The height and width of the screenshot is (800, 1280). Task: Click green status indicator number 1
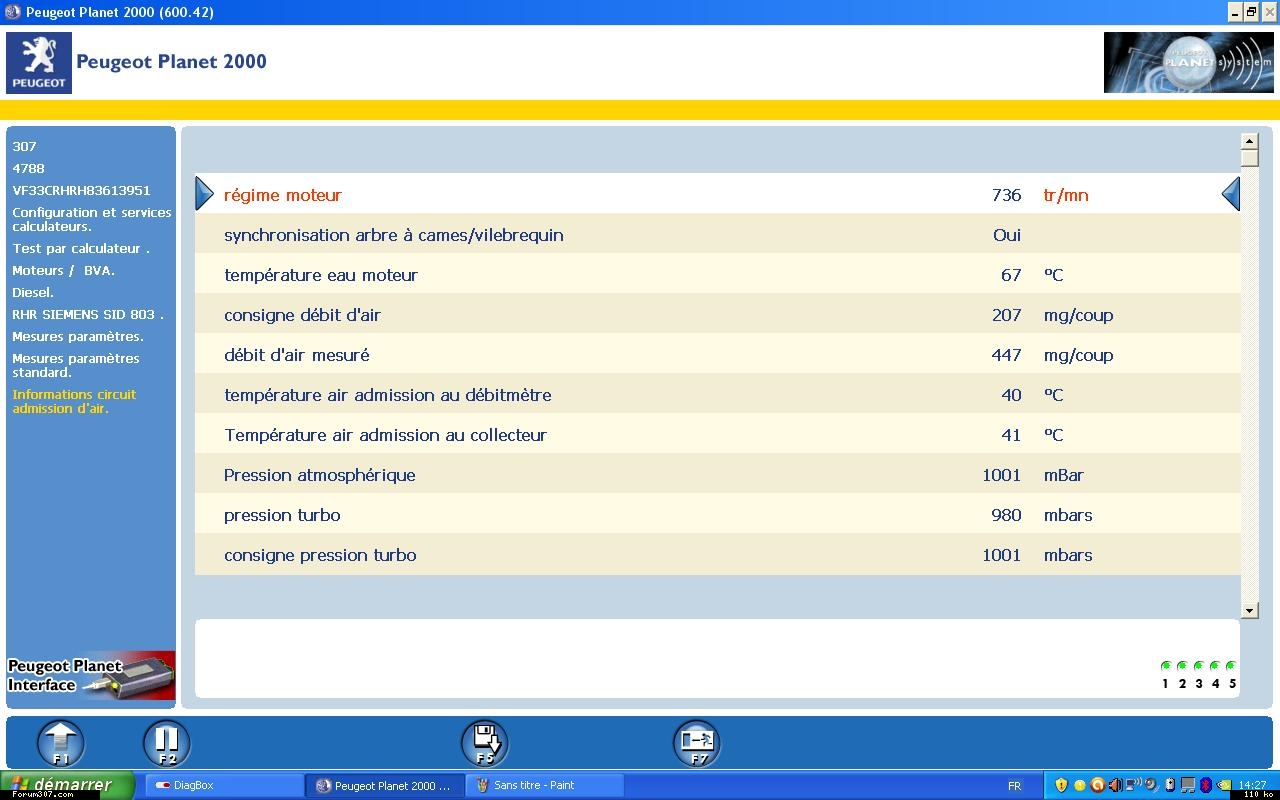tap(1165, 666)
